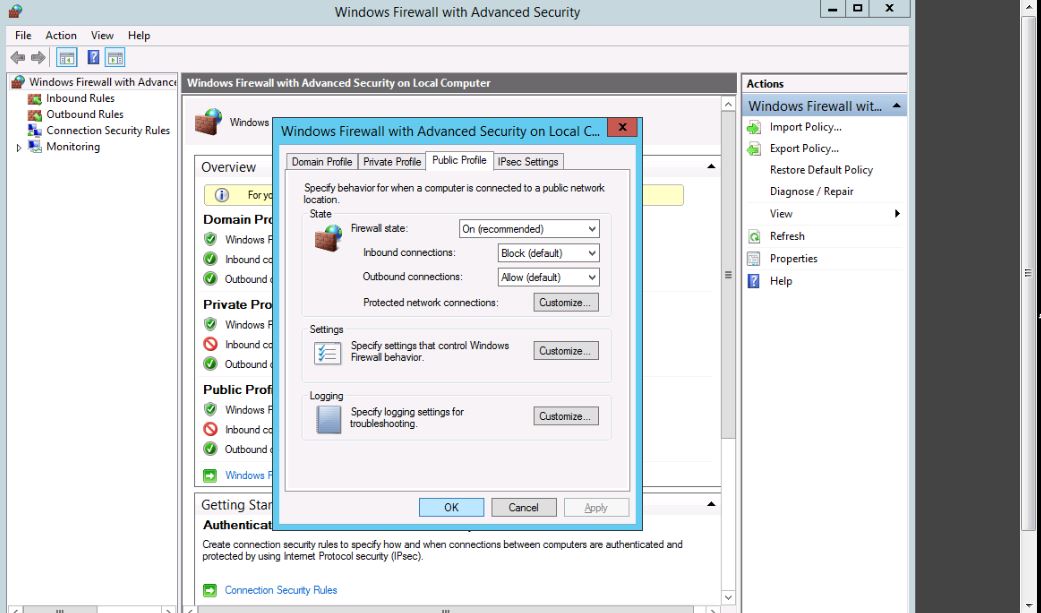The height and width of the screenshot is (613, 1041).
Task: Click the blue Help toolbar icon
Action: coord(93,58)
